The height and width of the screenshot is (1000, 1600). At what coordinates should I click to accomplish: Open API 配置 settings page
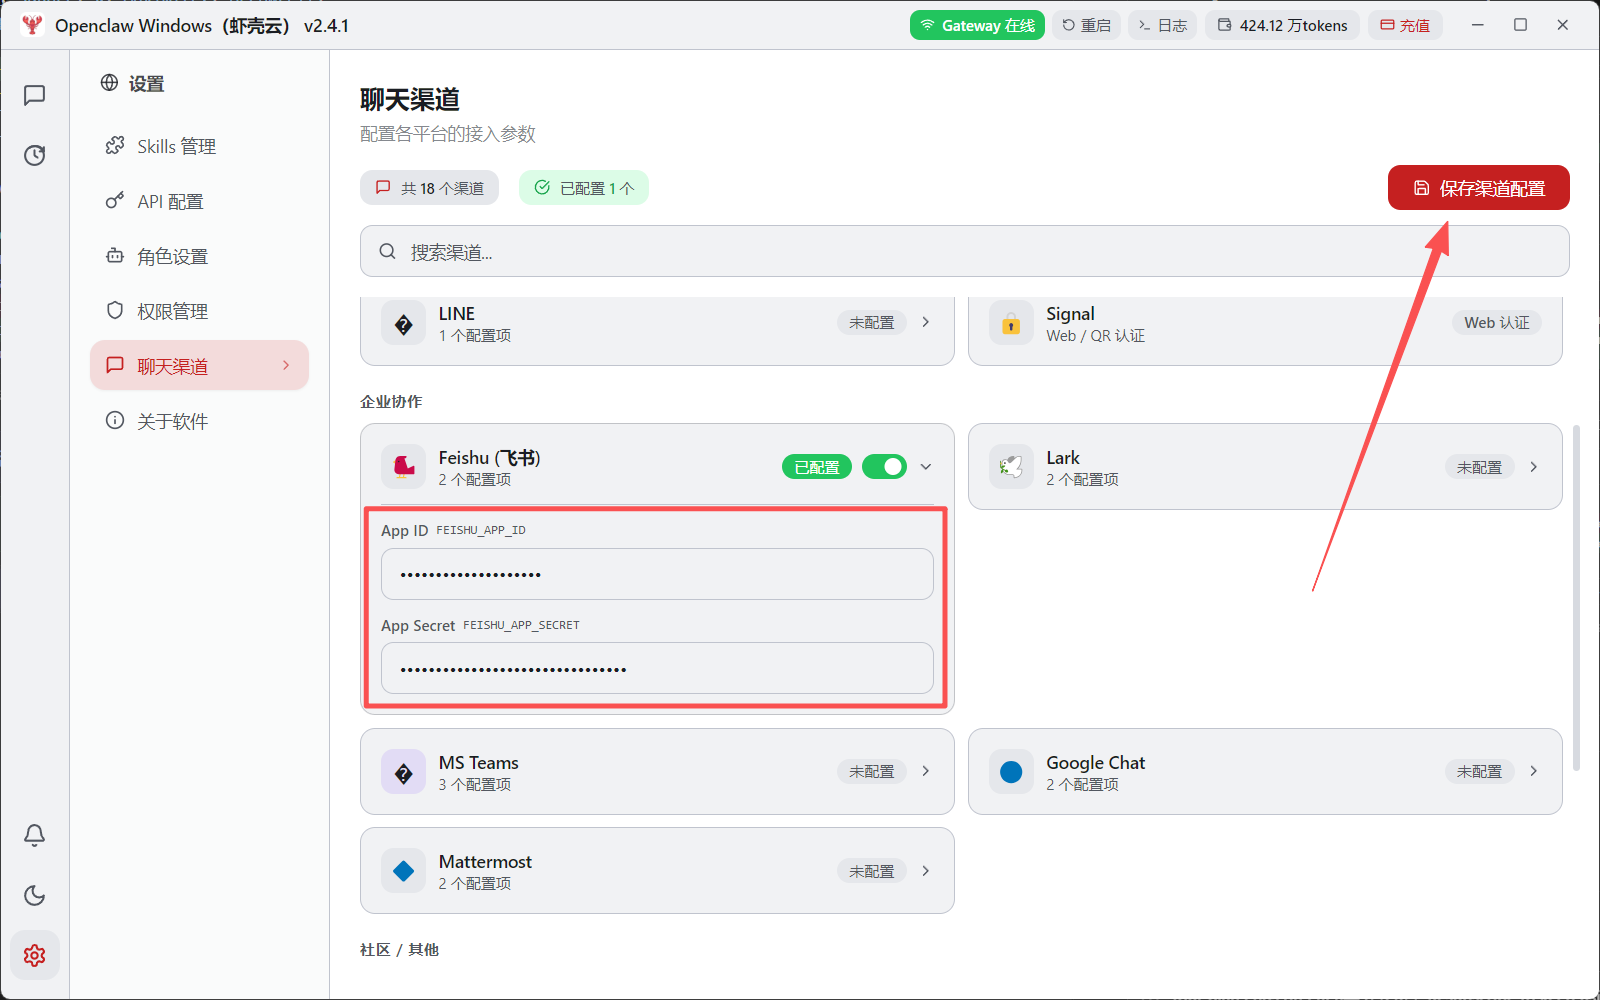tap(199, 201)
